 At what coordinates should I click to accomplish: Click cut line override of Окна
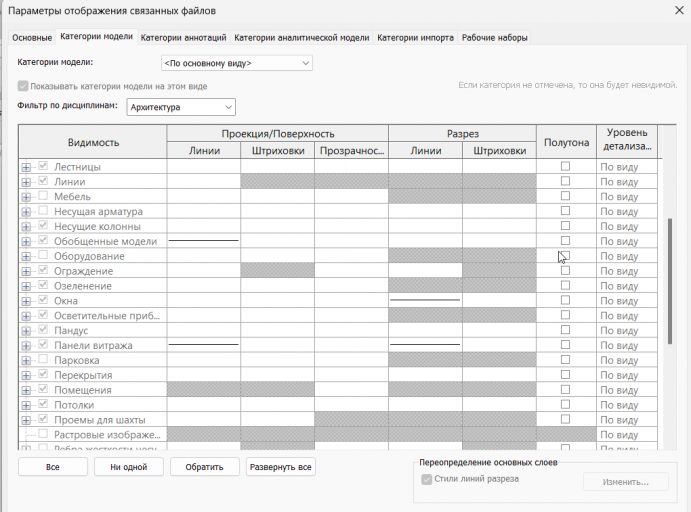point(425,301)
